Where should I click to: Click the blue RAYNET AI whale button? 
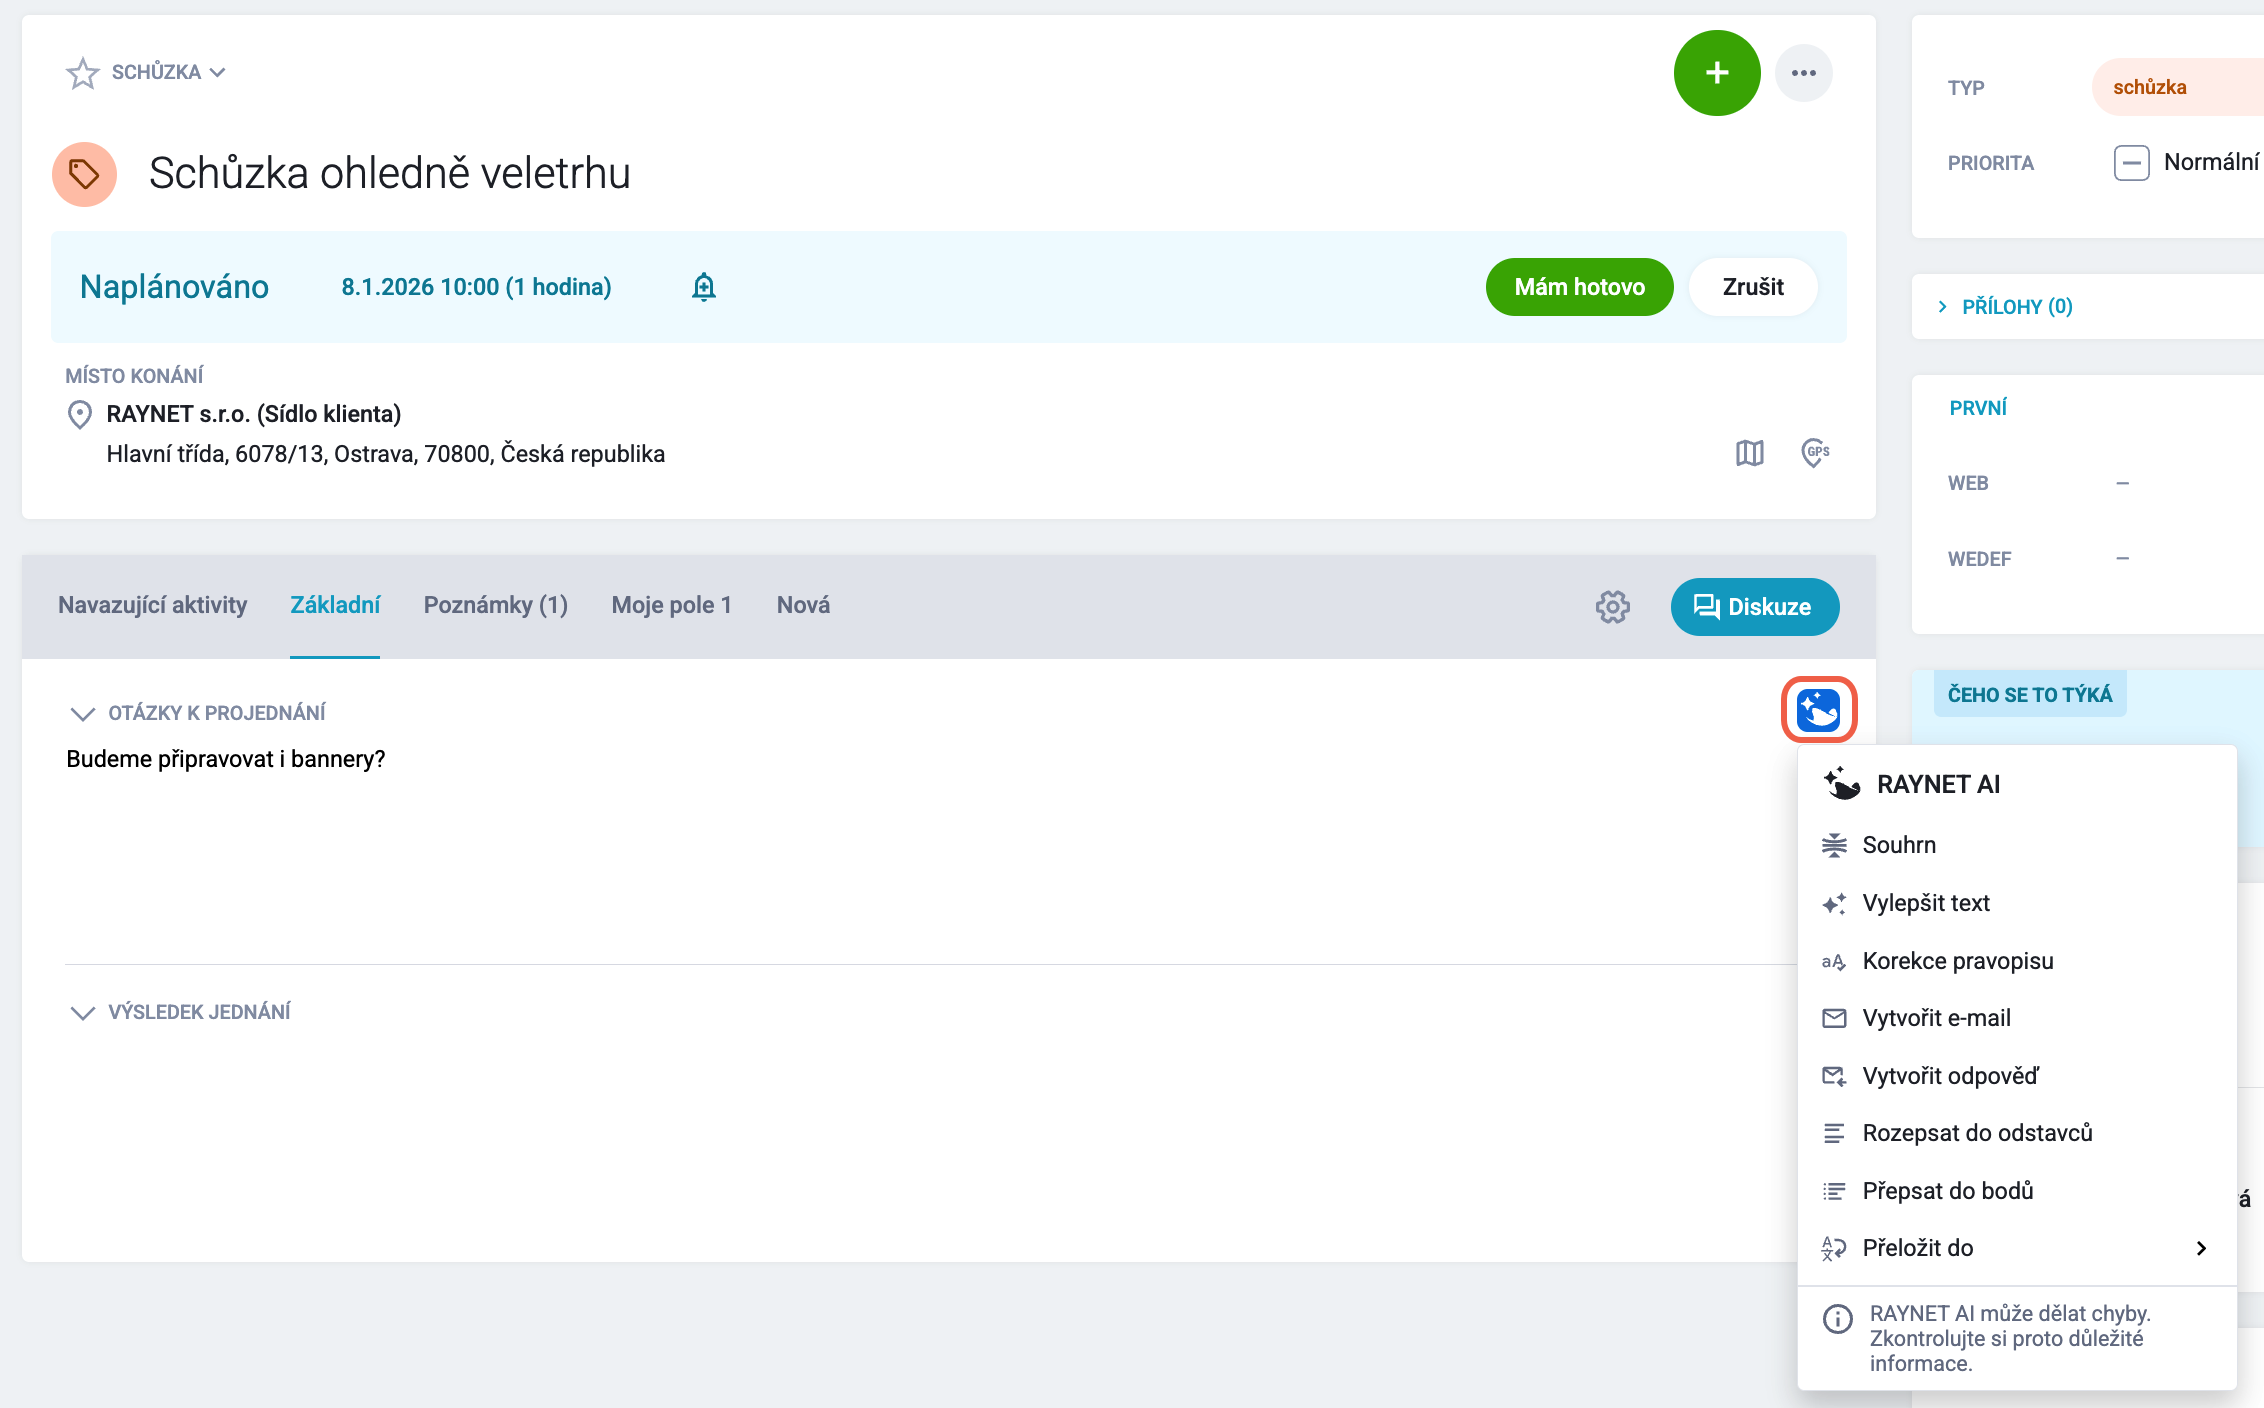(x=1818, y=711)
